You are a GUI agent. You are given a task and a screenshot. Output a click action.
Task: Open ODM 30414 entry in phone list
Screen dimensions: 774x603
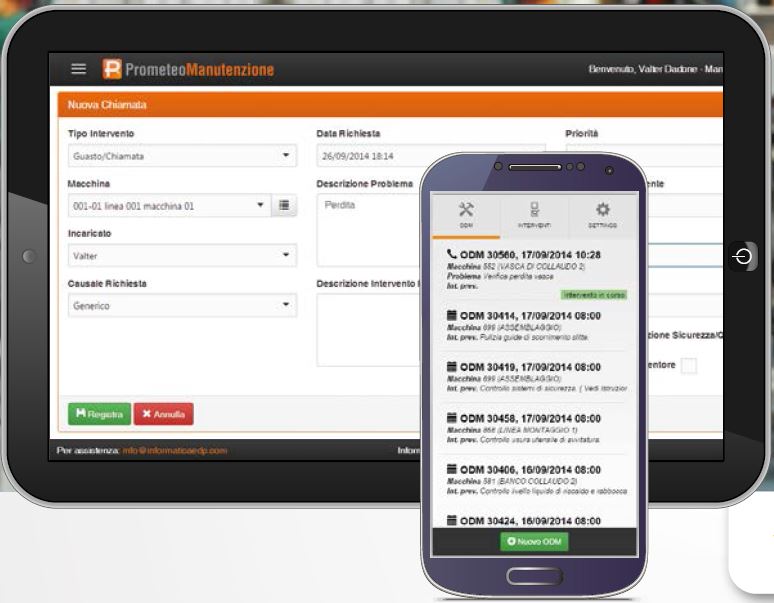(x=535, y=326)
